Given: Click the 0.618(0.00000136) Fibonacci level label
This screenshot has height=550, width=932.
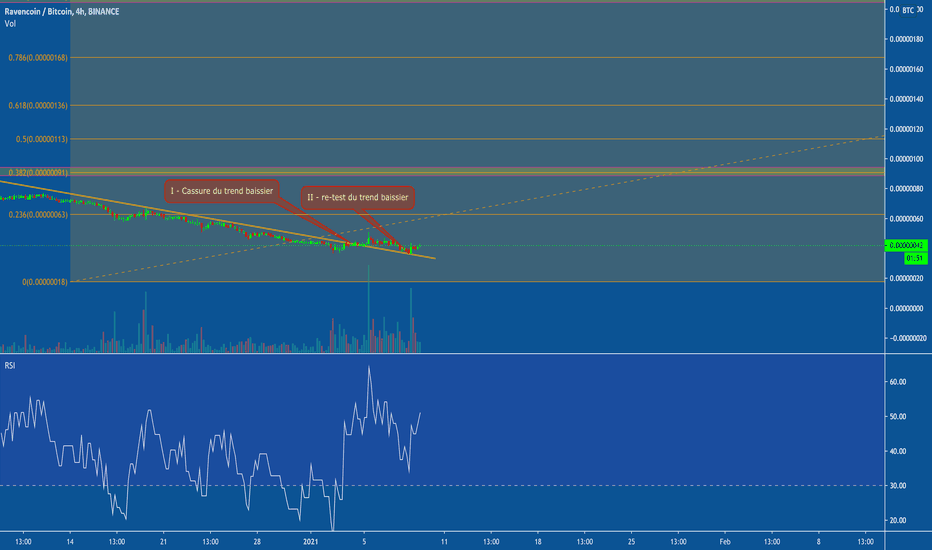Looking at the screenshot, I should 38,105.
